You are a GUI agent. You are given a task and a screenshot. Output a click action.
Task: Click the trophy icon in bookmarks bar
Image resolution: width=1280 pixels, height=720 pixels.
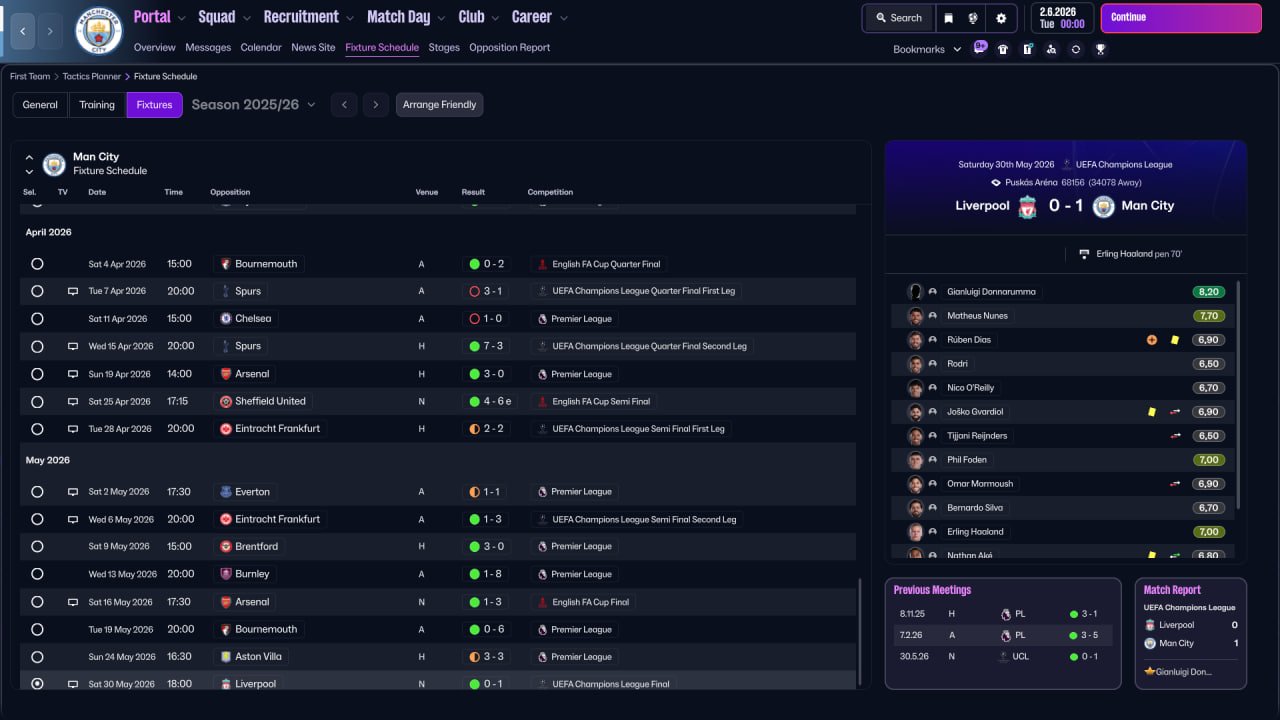[1100, 49]
